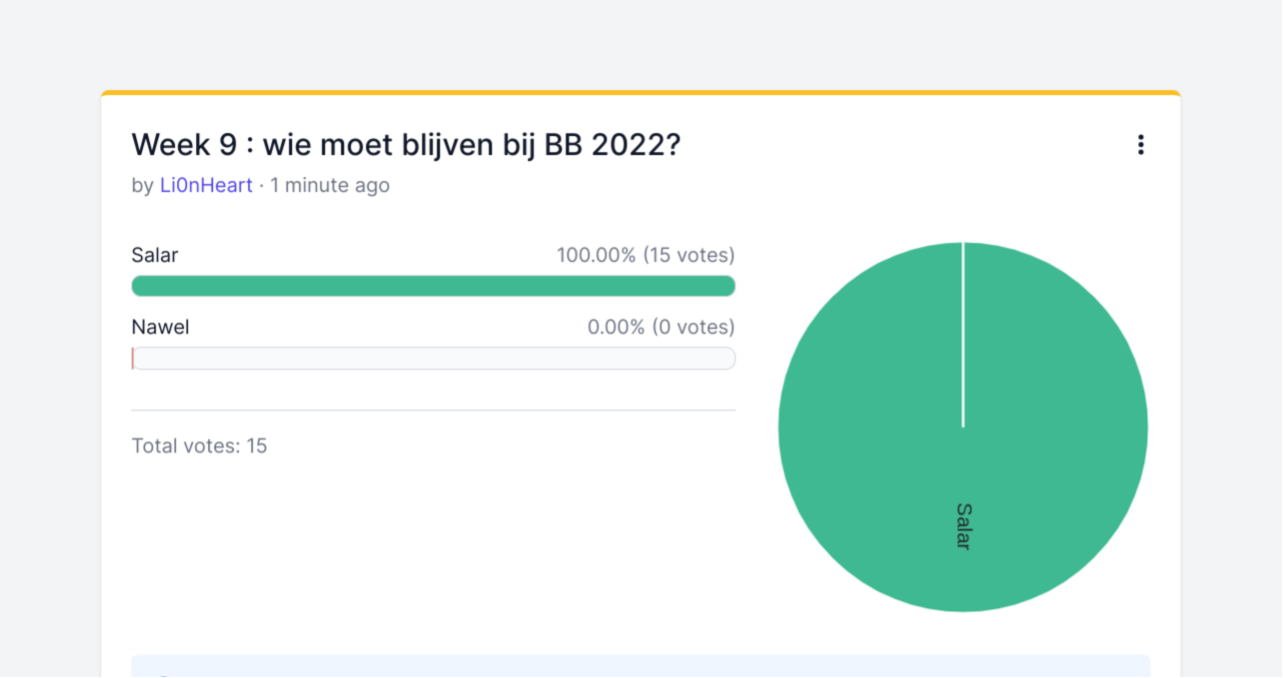Screen dimensions: 1283x678
Task: Click the white divider line in pie chart
Action: [x=963, y=335]
